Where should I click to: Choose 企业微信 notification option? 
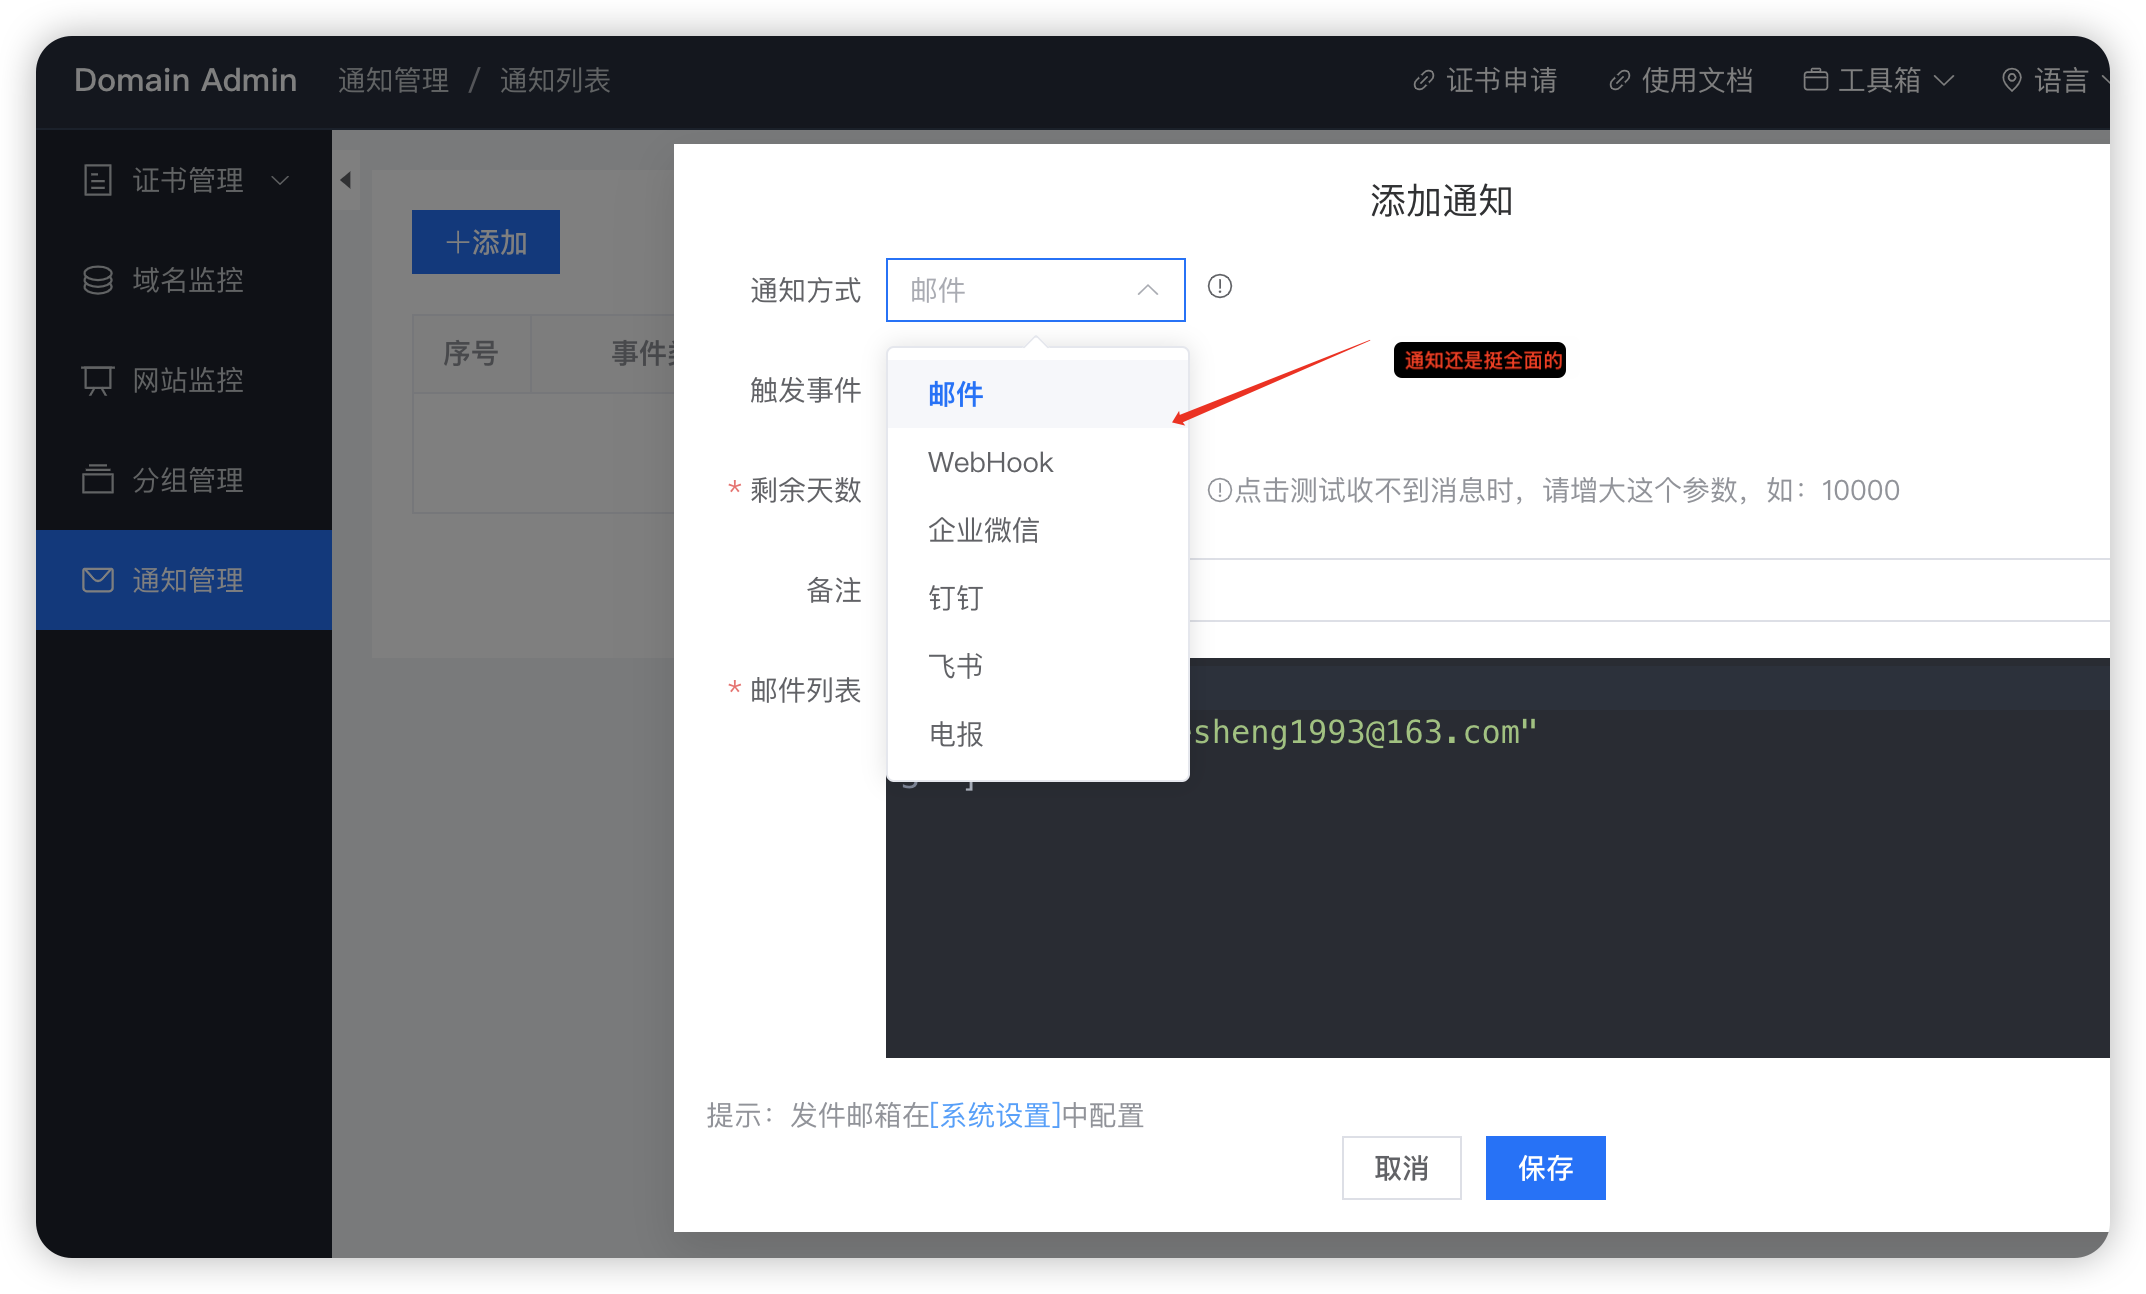983,530
